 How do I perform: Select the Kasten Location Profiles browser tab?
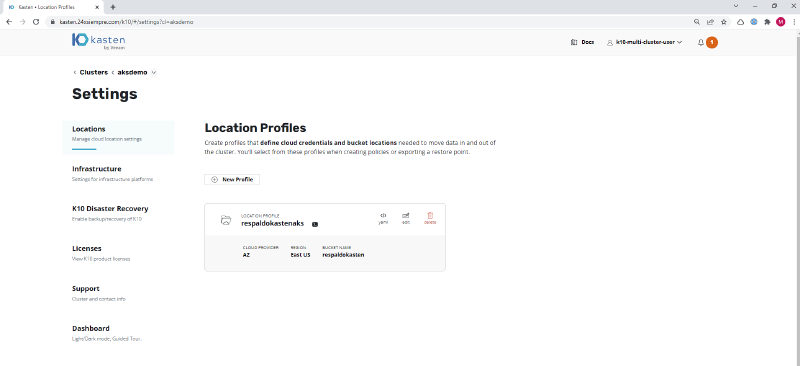pyautogui.click(x=53, y=7)
